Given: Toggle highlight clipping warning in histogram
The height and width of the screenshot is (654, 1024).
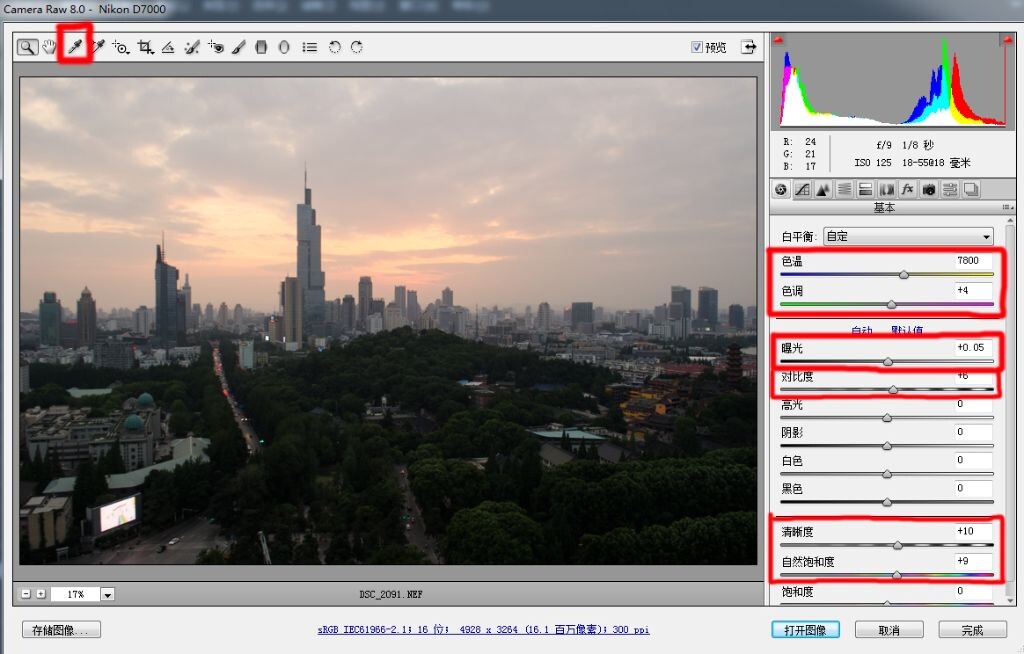Looking at the screenshot, I should [1006, 41].
